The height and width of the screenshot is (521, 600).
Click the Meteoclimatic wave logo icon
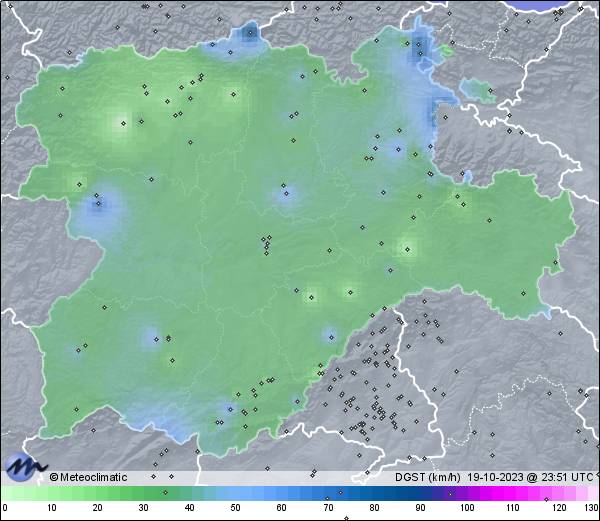(x=24, y=467)
